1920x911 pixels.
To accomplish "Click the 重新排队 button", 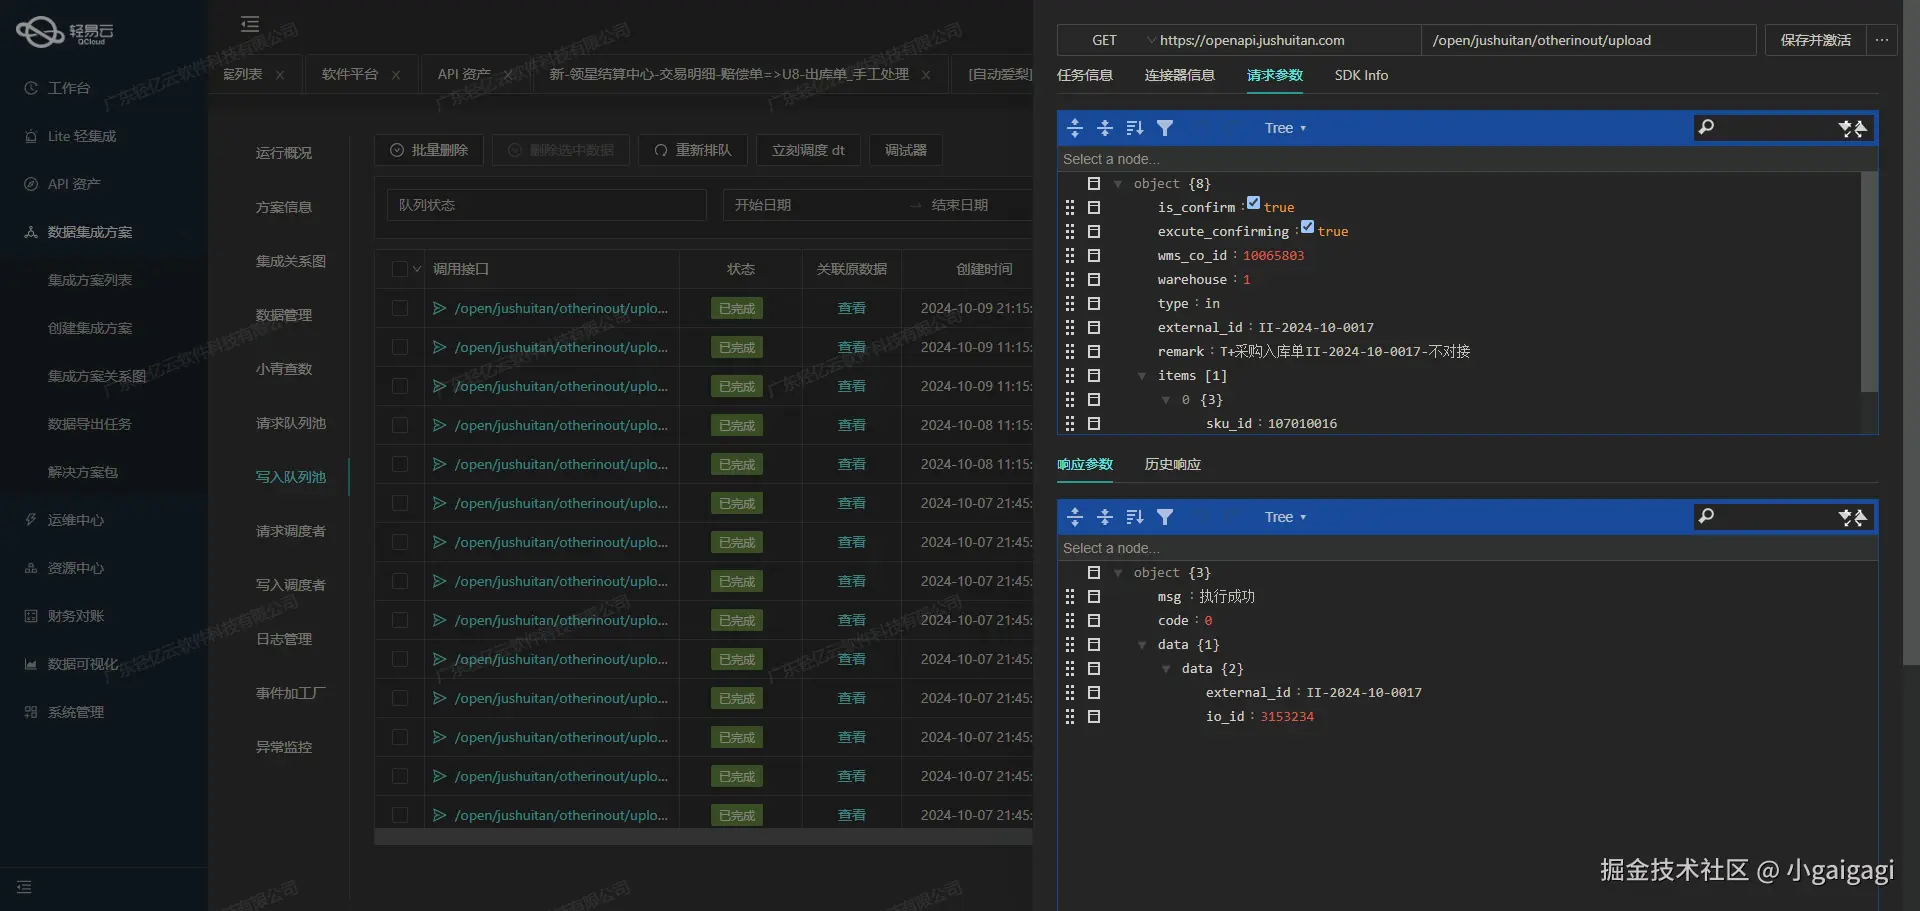I will (692, 150).
